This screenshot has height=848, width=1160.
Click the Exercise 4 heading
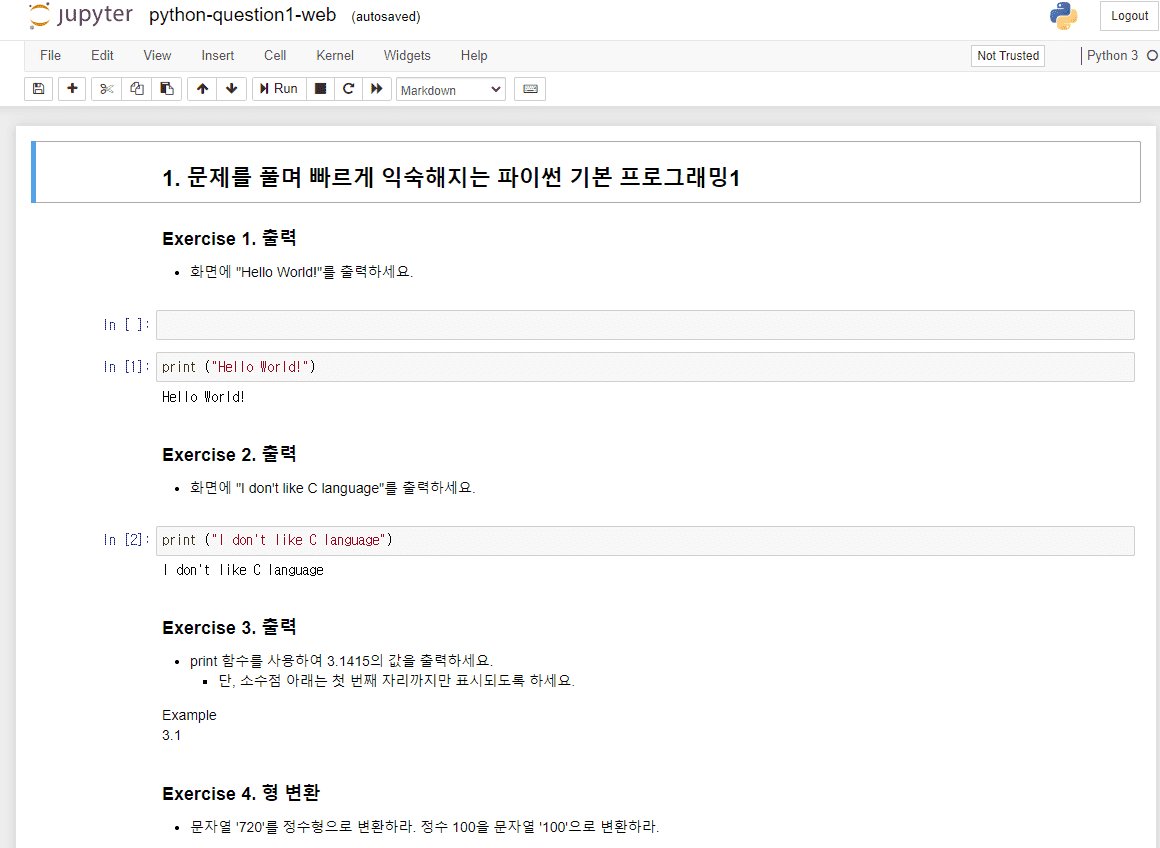(x=241, y=793)
